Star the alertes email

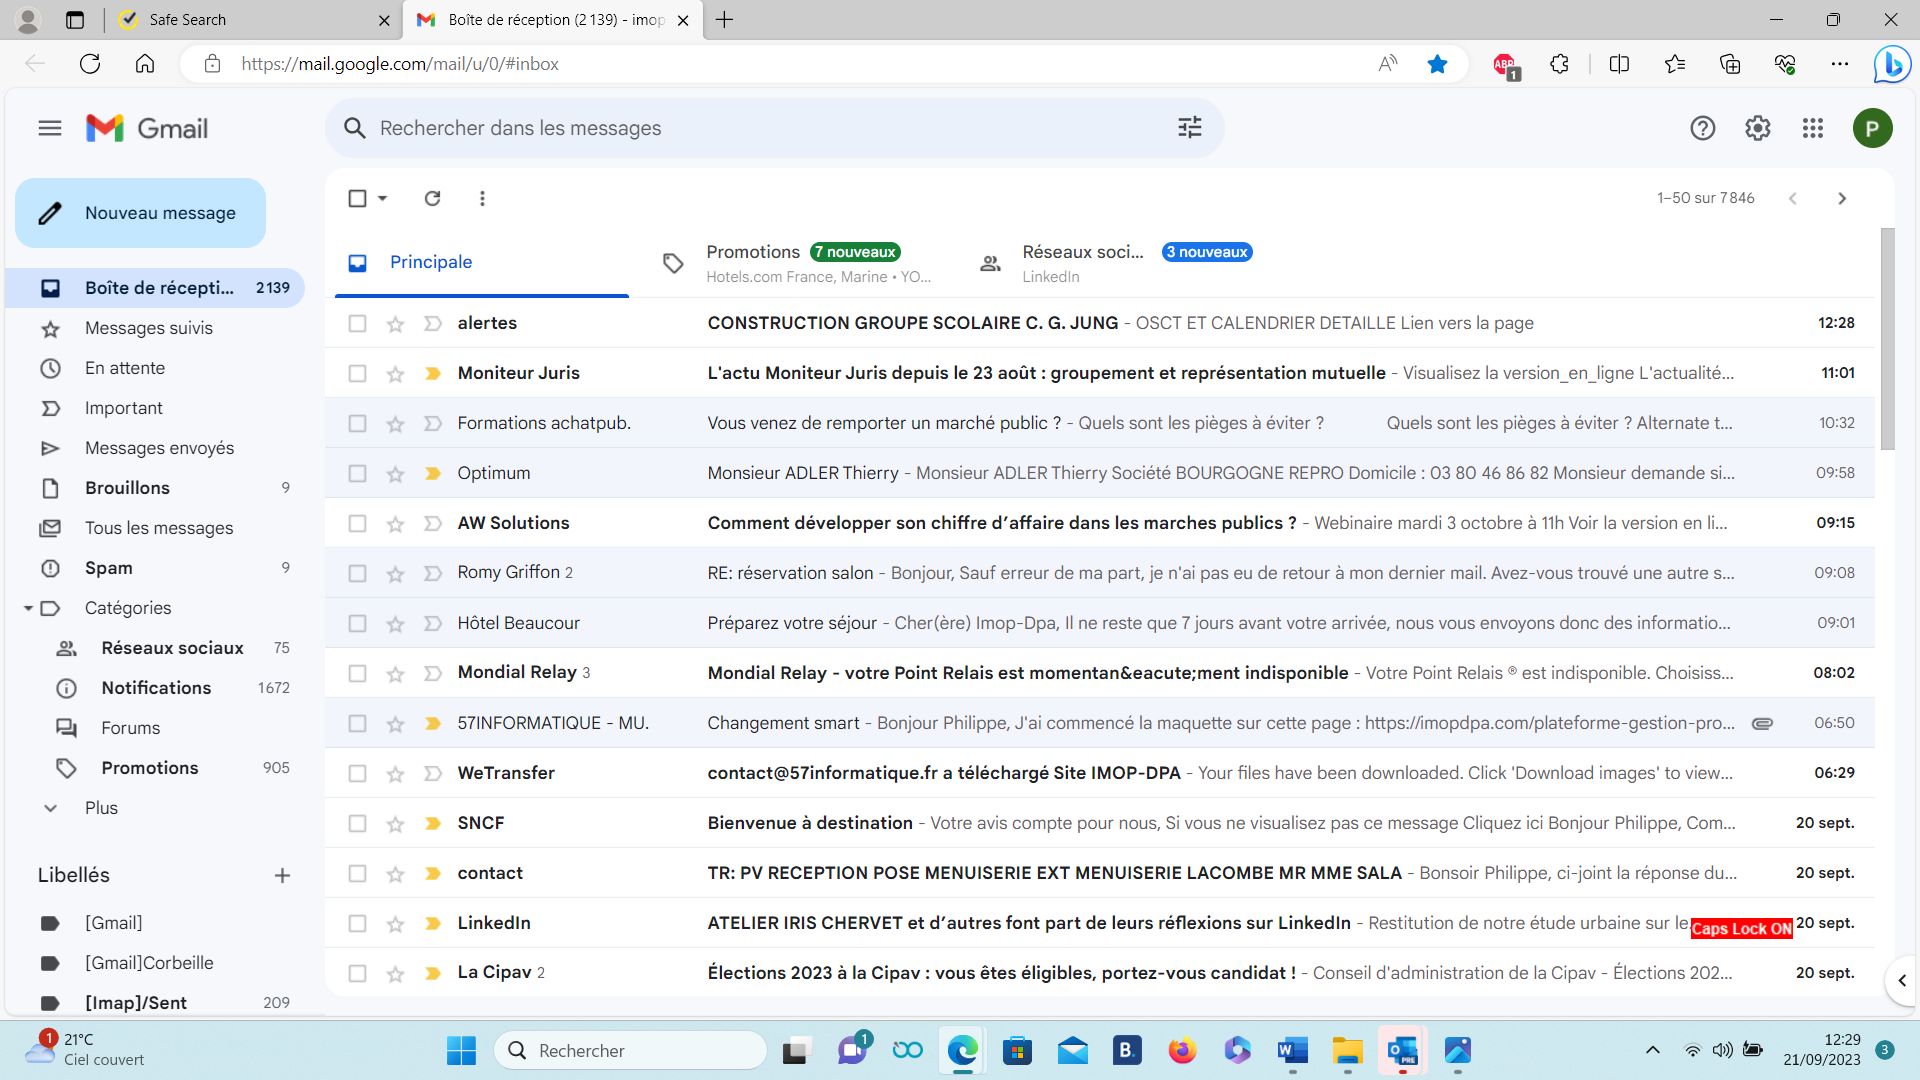click(395, 323)
